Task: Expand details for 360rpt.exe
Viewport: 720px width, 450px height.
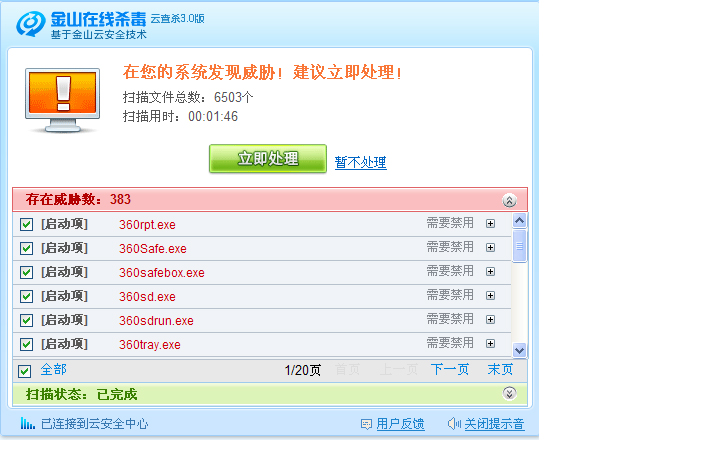Action: 490,224
